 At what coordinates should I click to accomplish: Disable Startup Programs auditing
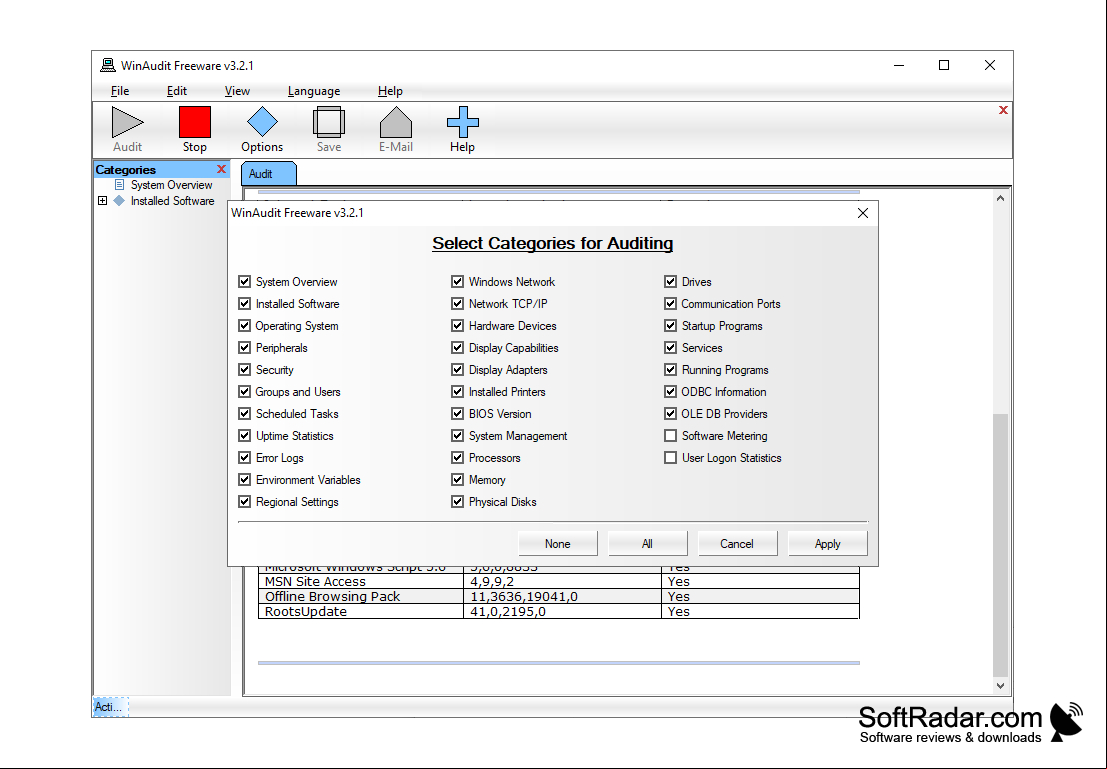(x=671, y=326)
